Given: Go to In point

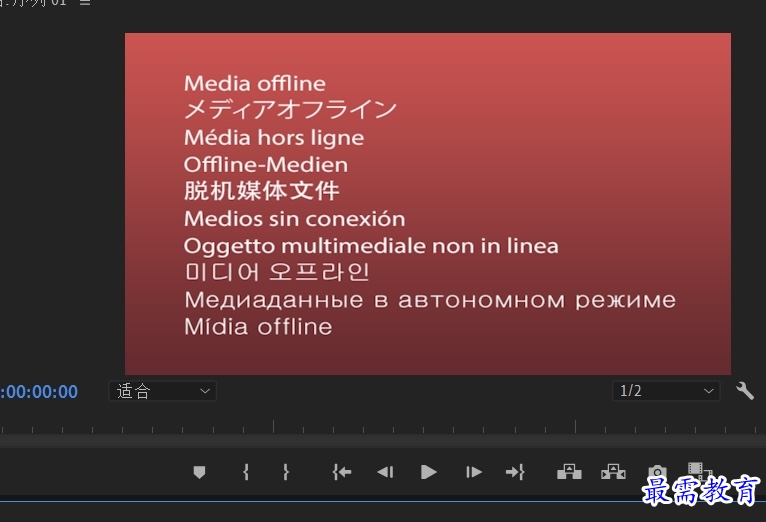Looking at the screenshot, I should pos(341,472).
